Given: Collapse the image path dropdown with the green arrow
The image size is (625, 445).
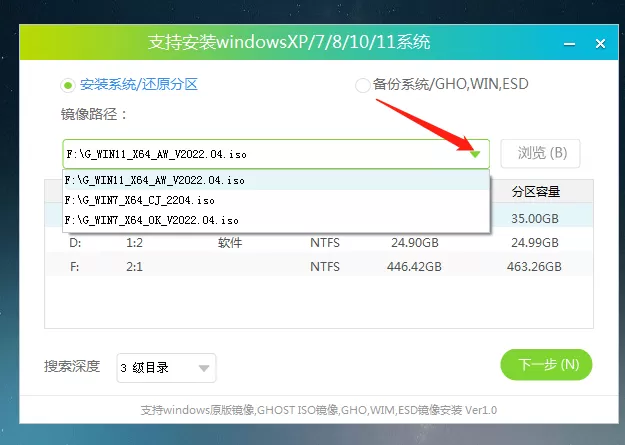Looking at the screenshot, I should 475,154.
